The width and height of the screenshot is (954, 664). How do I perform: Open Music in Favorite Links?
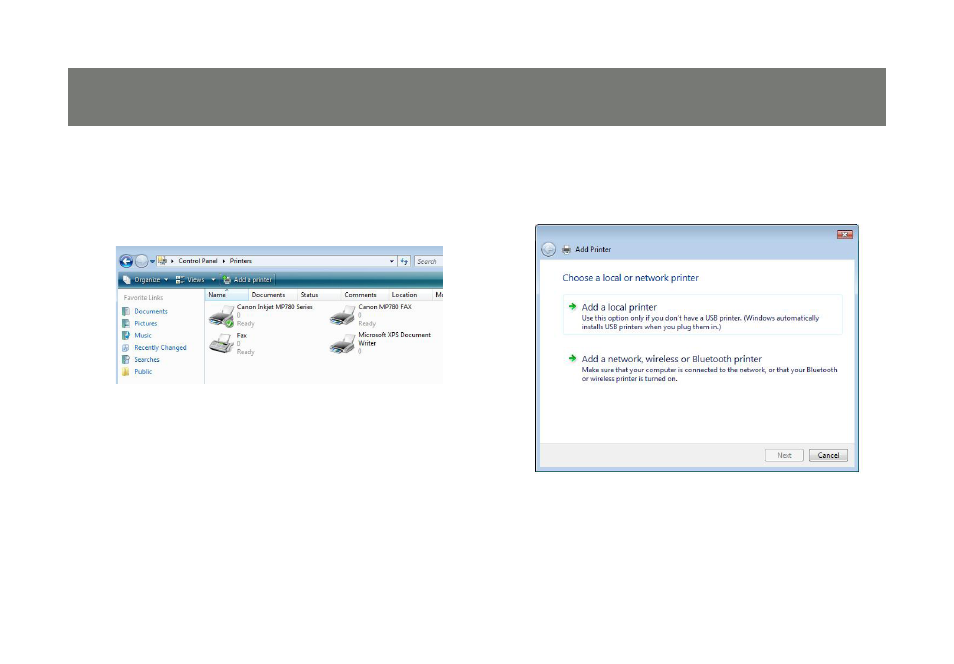coord(142,335)
